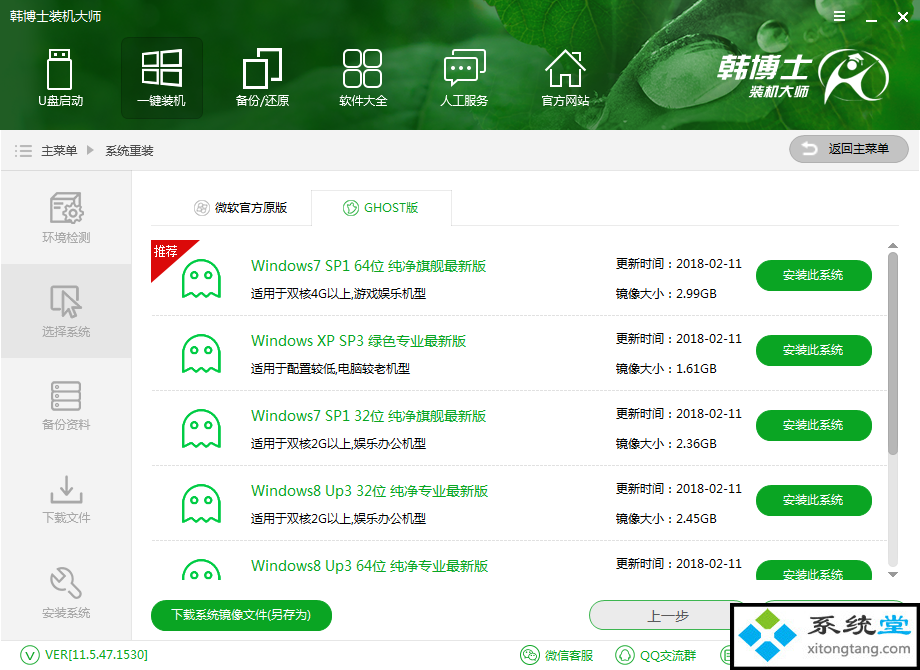Open the U盘启动 tool

point(60,77)
